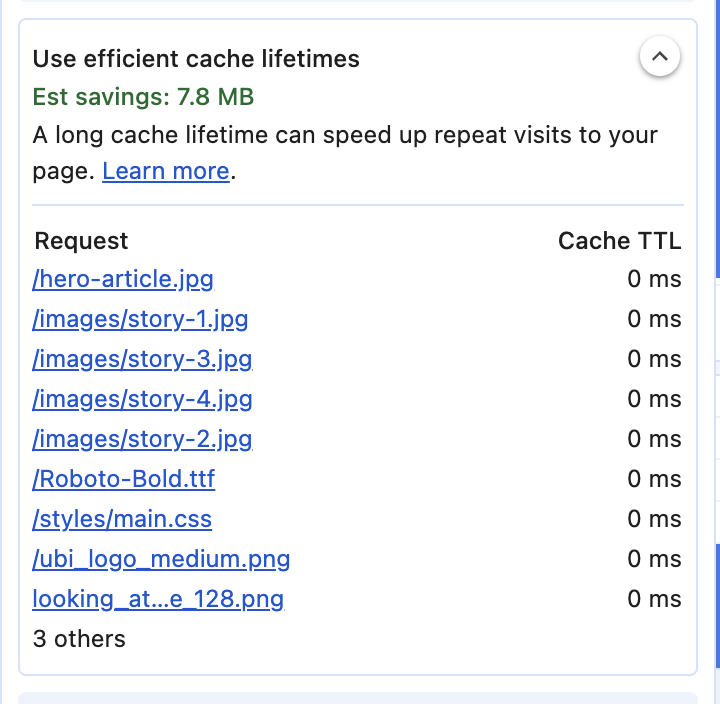720x704 pixels.
Task: Collapse the cache lifetimes insight chevron
Action: [659, 57]
